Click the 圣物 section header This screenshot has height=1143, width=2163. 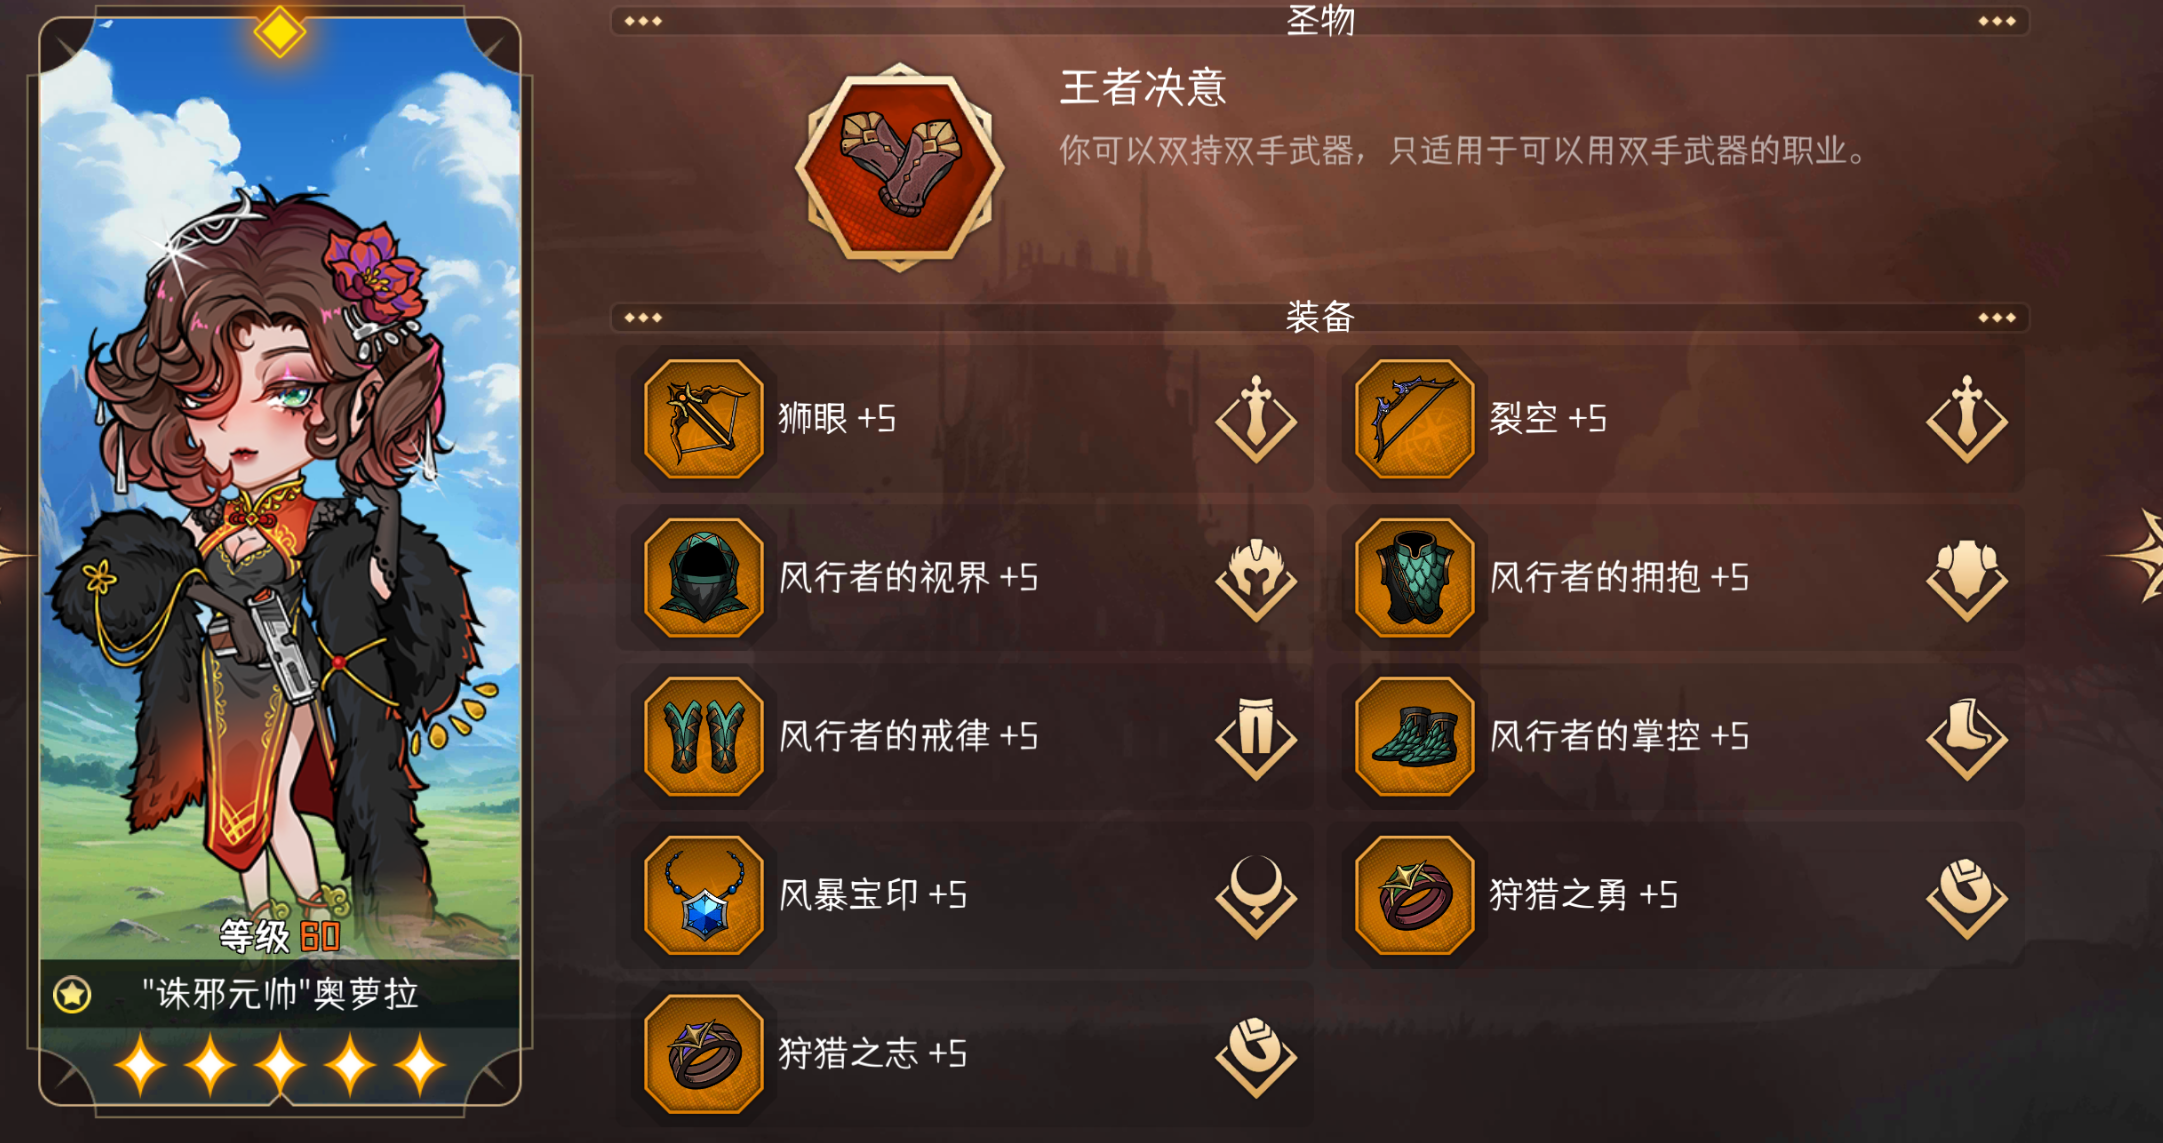pyautogui.click(x=1320, y=20)
